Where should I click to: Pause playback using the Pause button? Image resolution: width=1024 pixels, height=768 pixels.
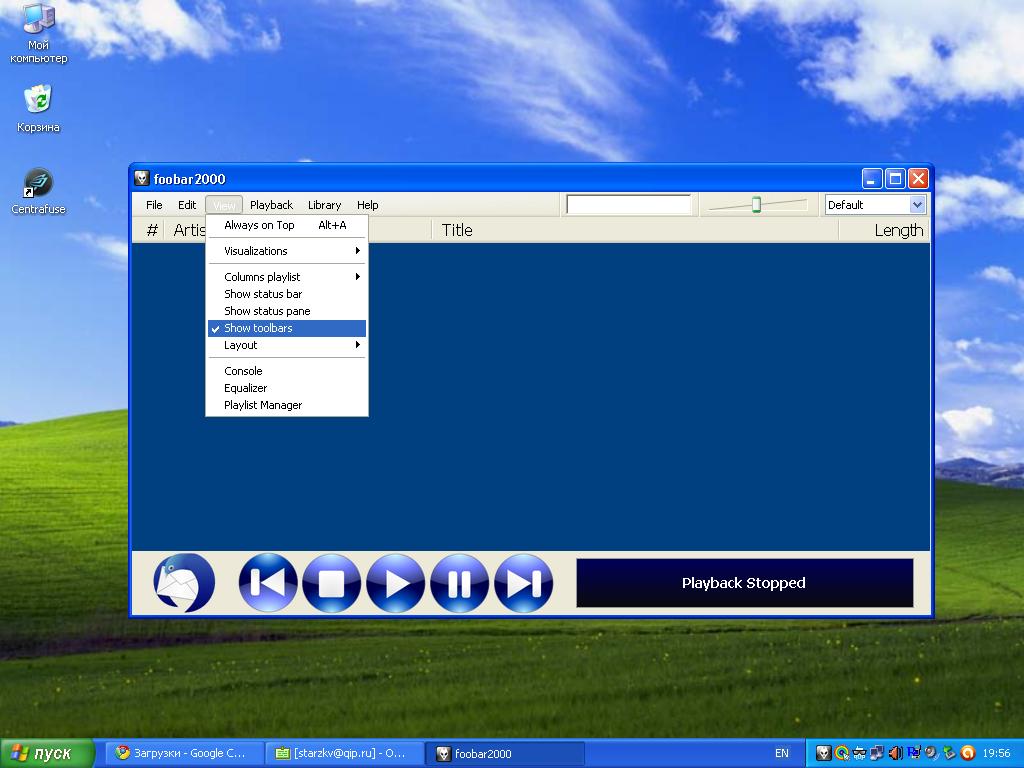tap(460, 583)
